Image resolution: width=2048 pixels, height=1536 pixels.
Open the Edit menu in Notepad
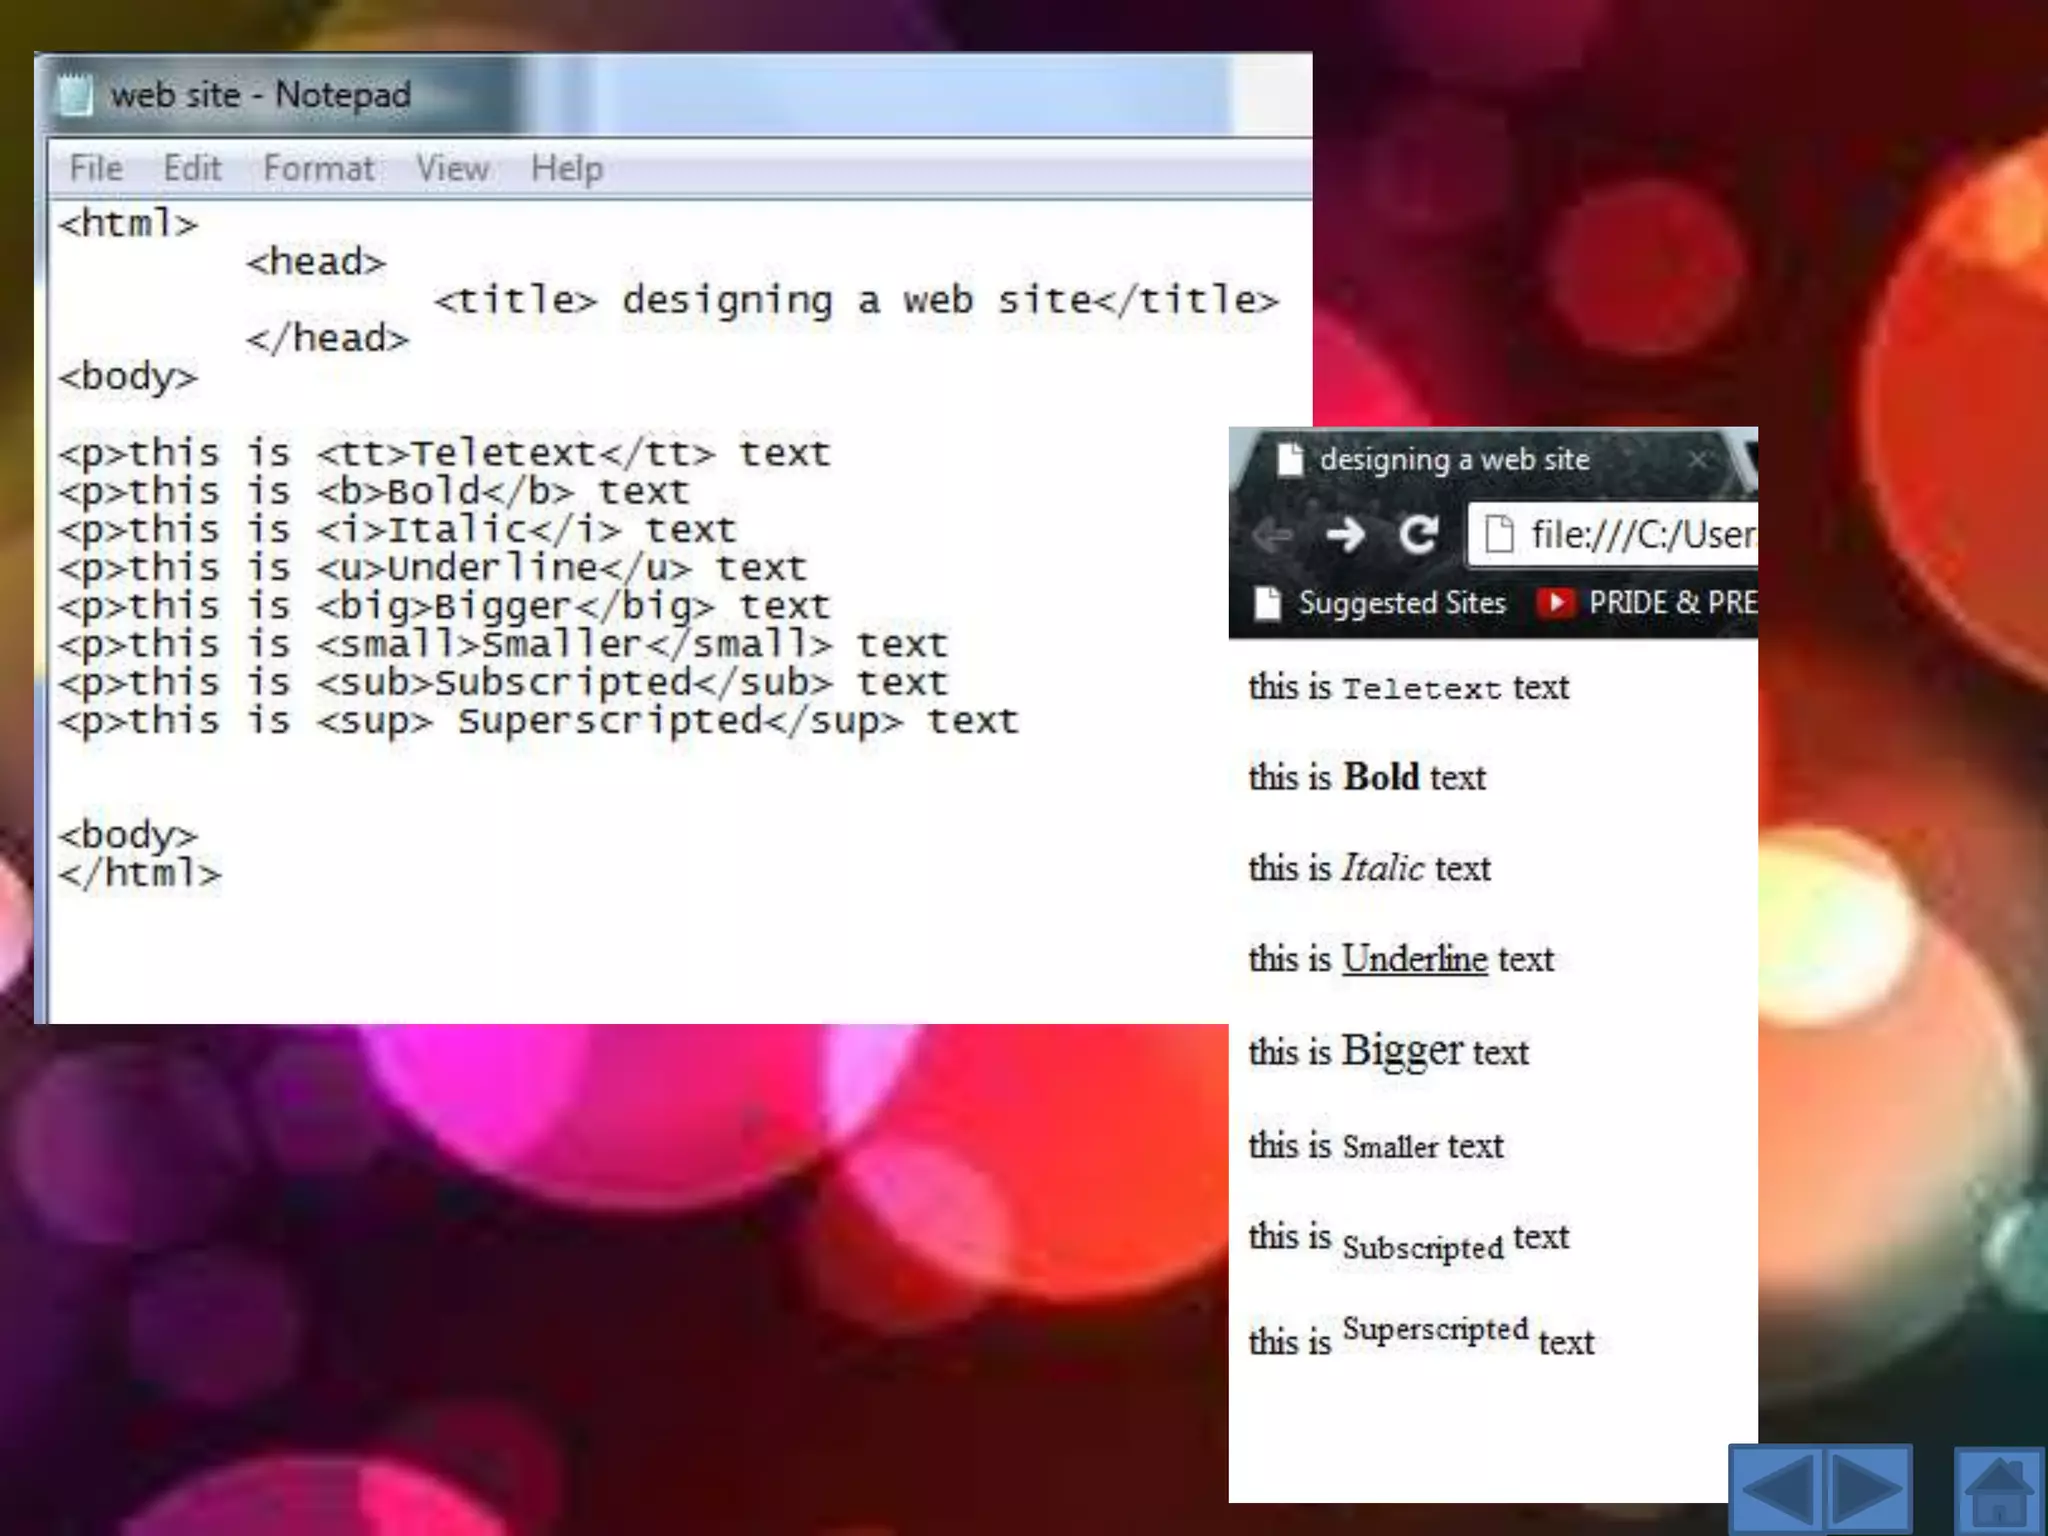click(x=192, y=168)
